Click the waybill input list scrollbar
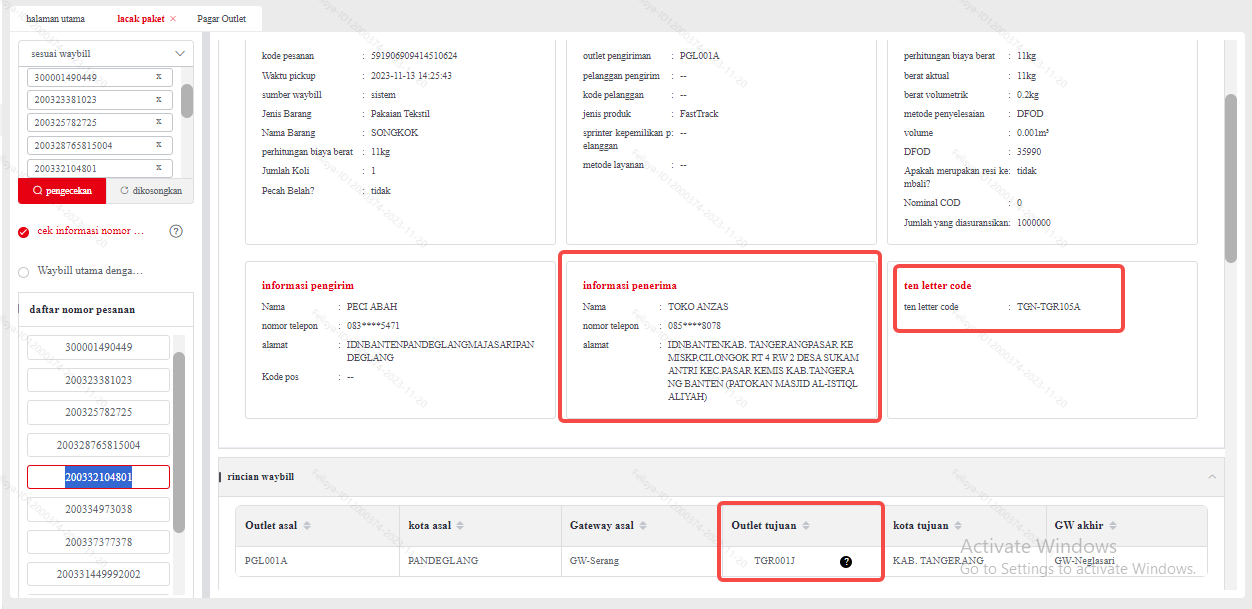Viewport: 1252px width, 609px height. tap(187, 100)
